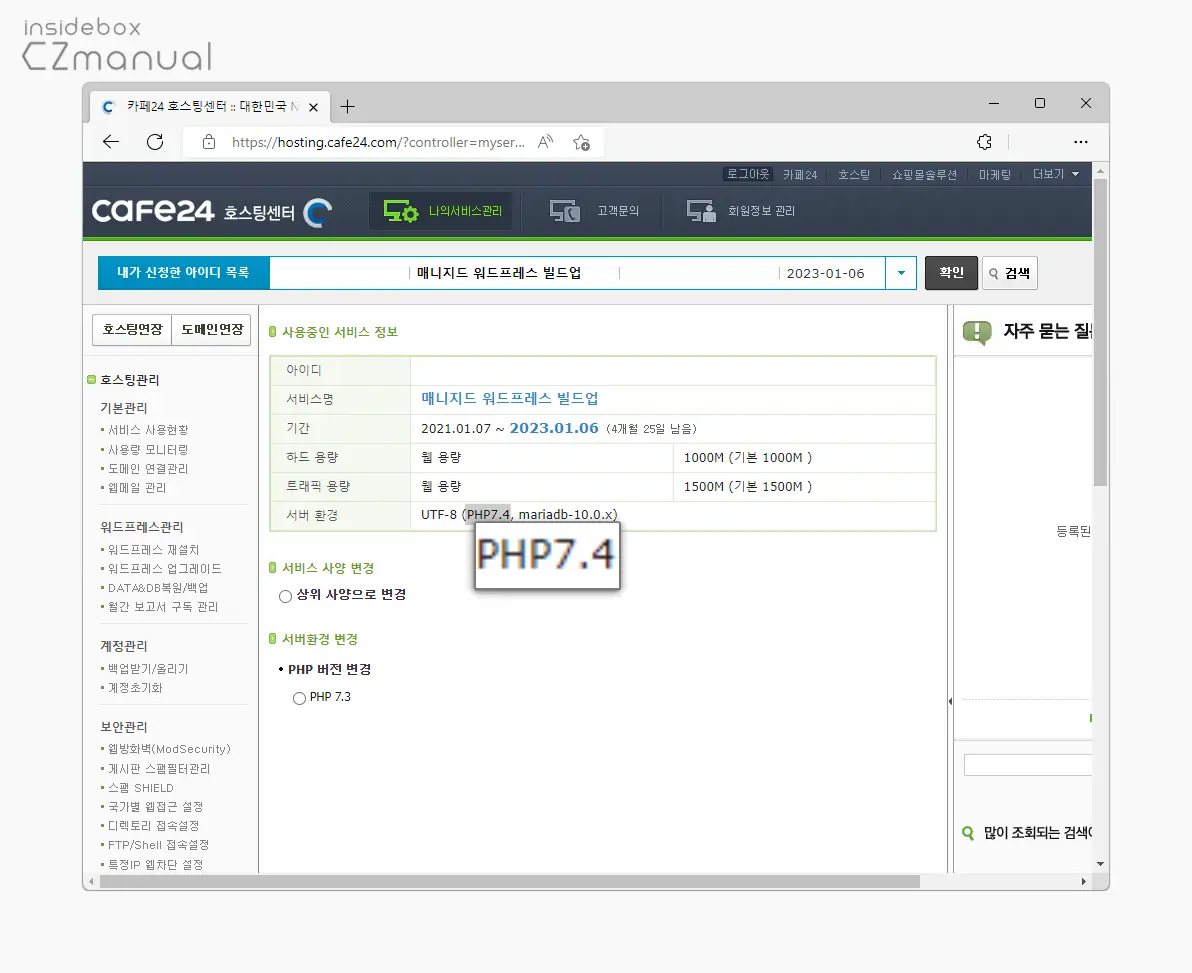Open 디렉토리 접속설정 in the sidebar

[x=154, y=826]
